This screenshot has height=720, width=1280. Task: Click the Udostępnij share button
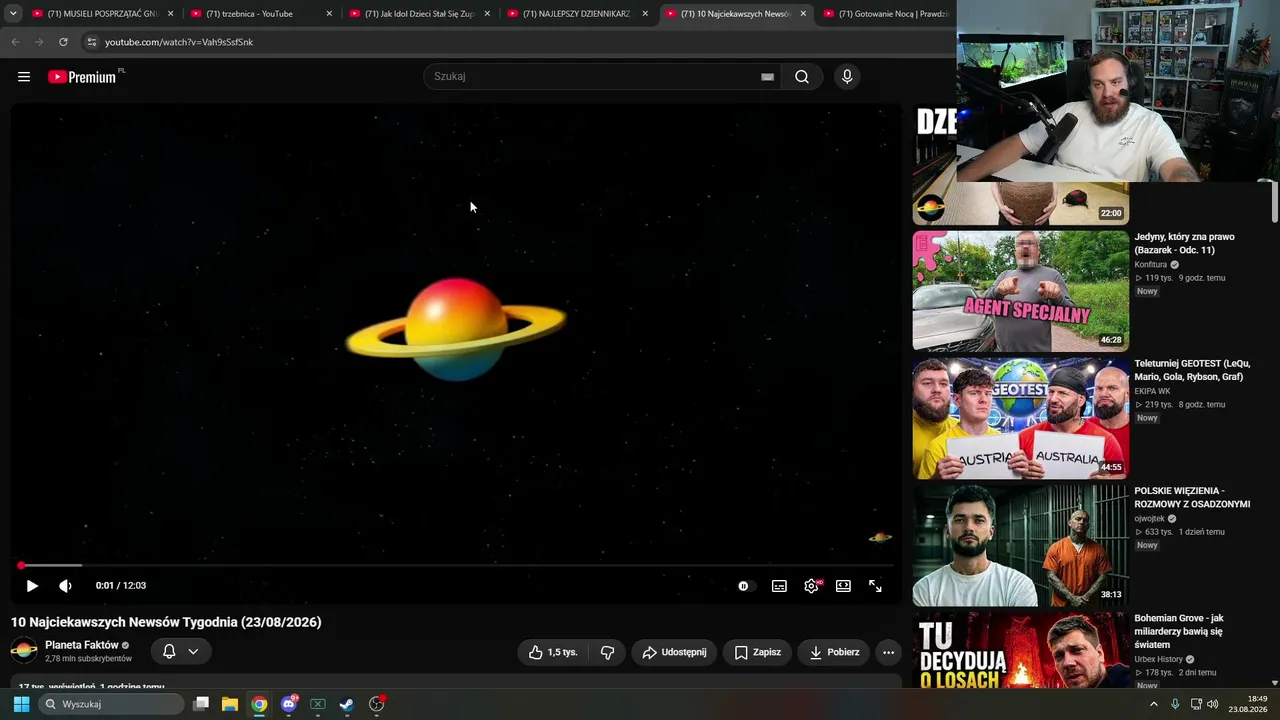[x=674, y=652]
